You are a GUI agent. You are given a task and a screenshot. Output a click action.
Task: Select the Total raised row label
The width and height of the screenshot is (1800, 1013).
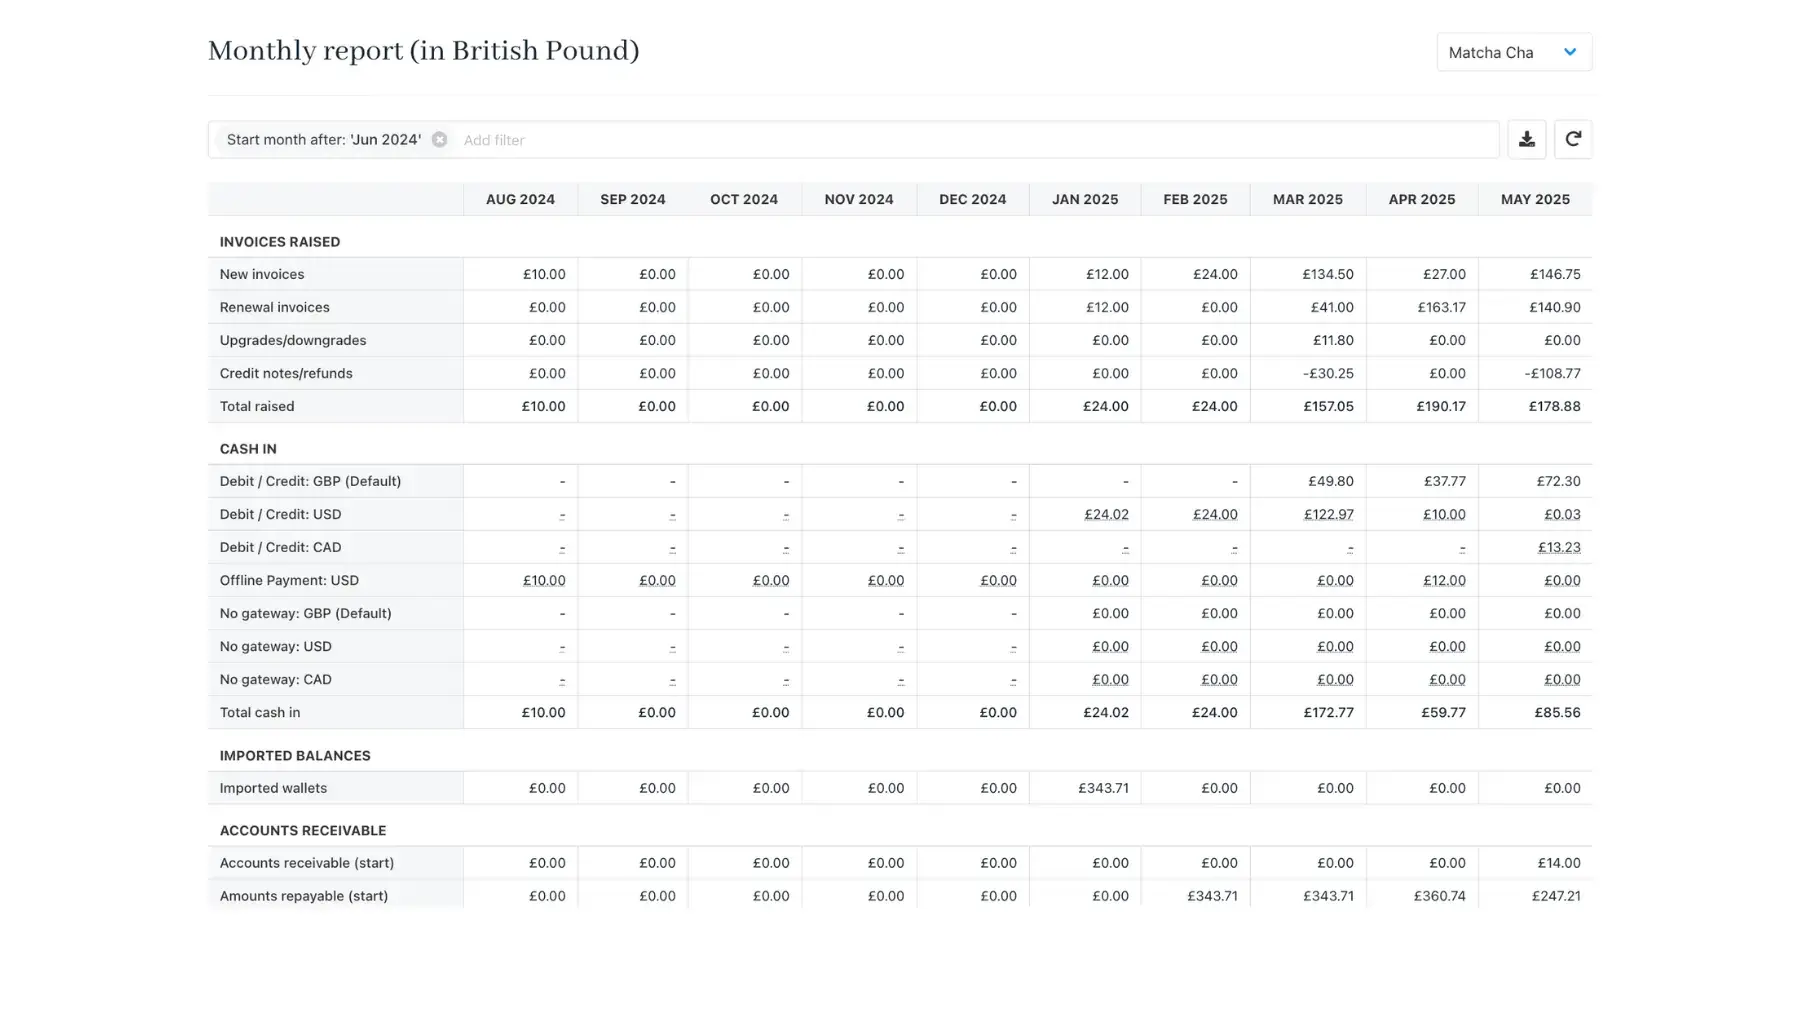point(257,406)
